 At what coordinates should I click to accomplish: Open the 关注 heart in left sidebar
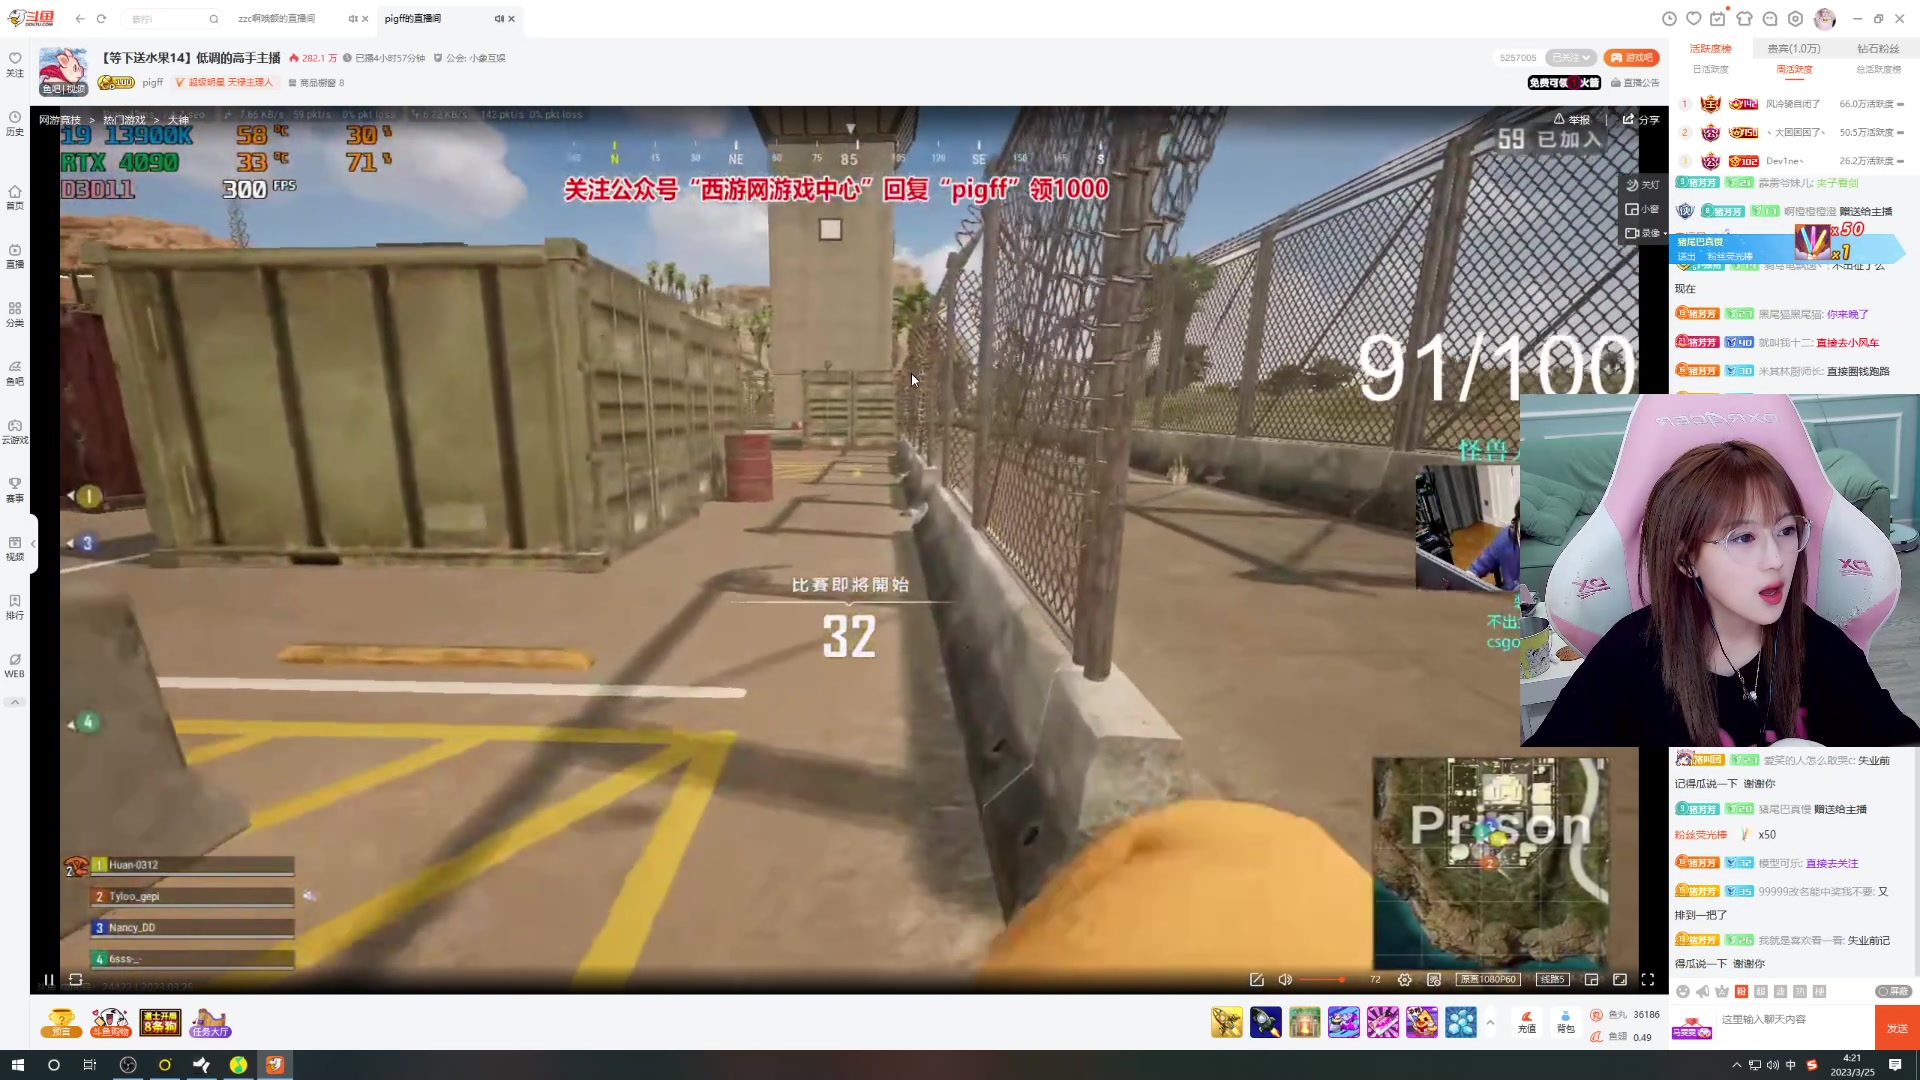pos(15,64)
